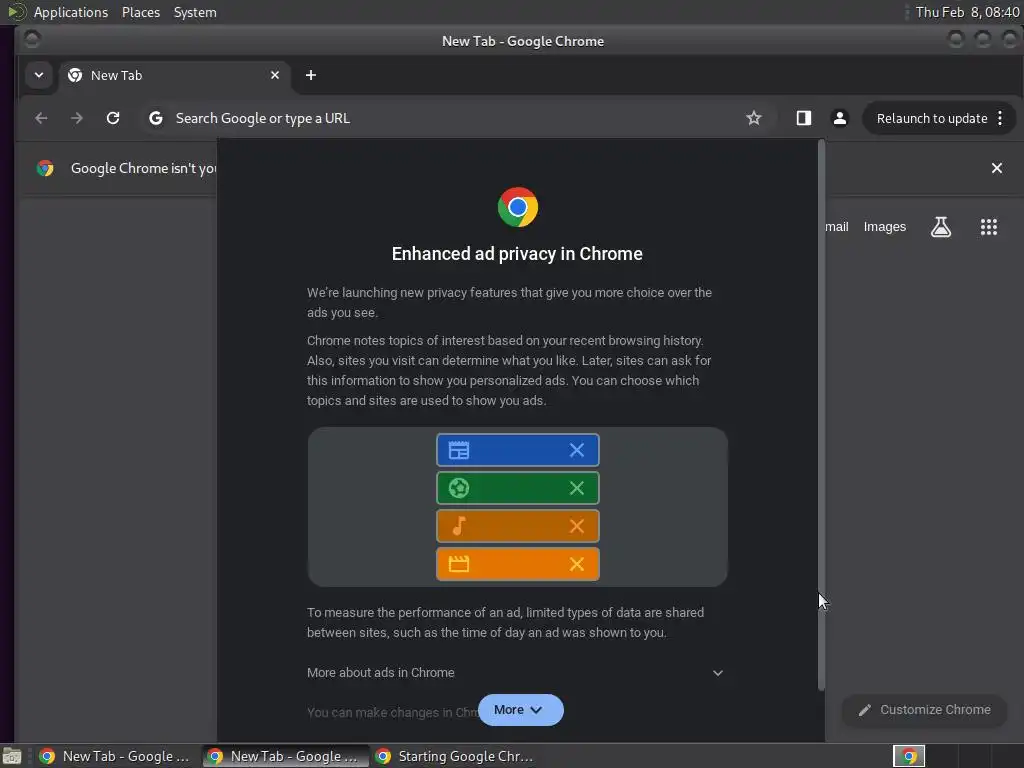Click the Customize Chrome button
This screenshot has height=768, width=1024.
(924, 710)
